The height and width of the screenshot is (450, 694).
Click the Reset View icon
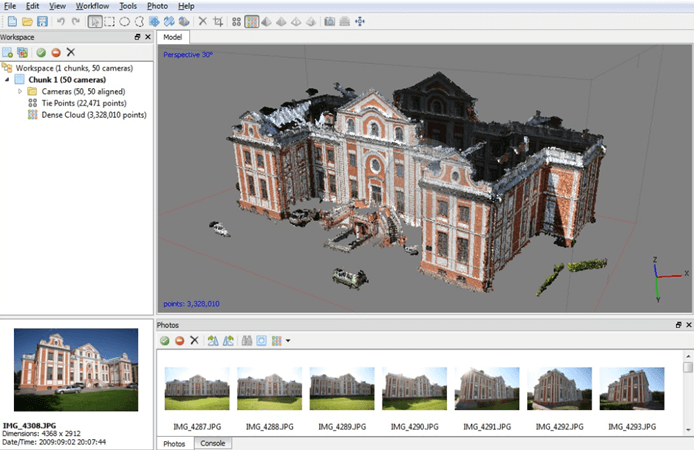click(x=359, y=21)
